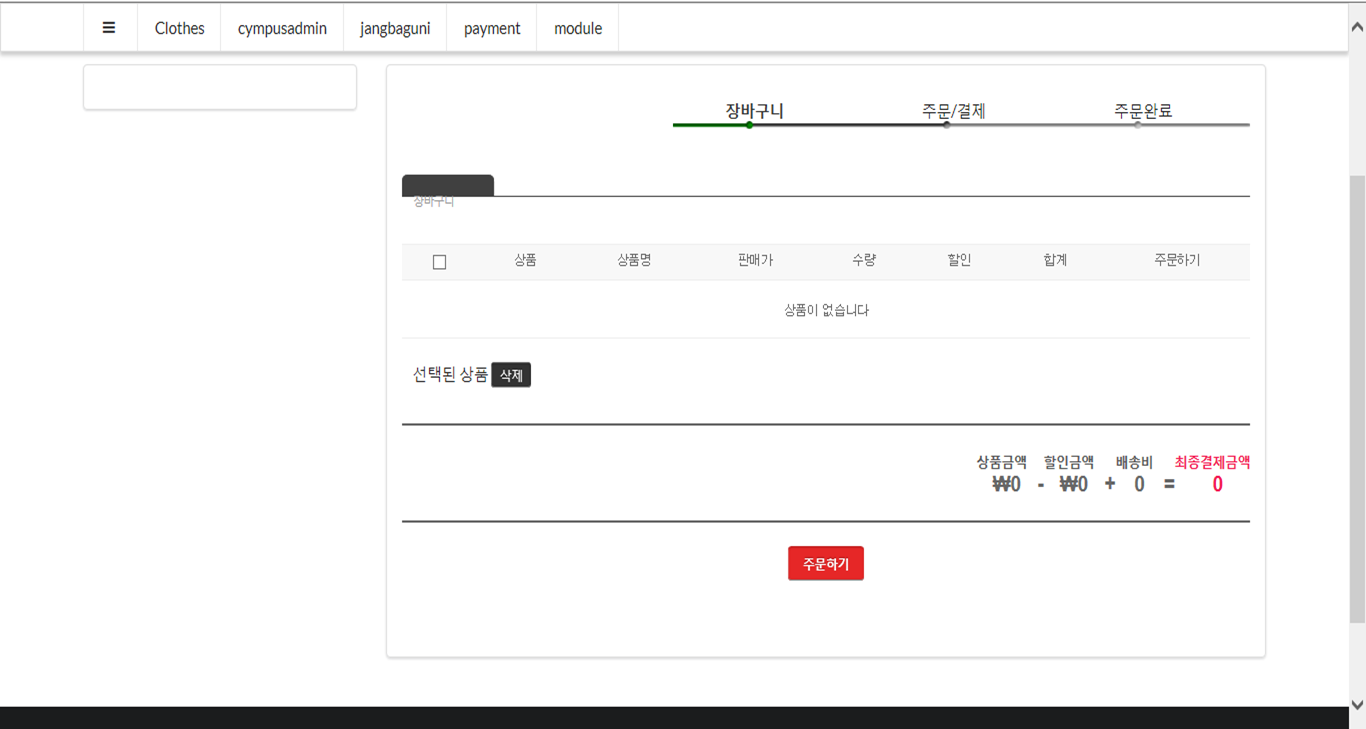Open the Clothes menu item
This screenshot has width=1366, height=729.
[x=179, y=28]
